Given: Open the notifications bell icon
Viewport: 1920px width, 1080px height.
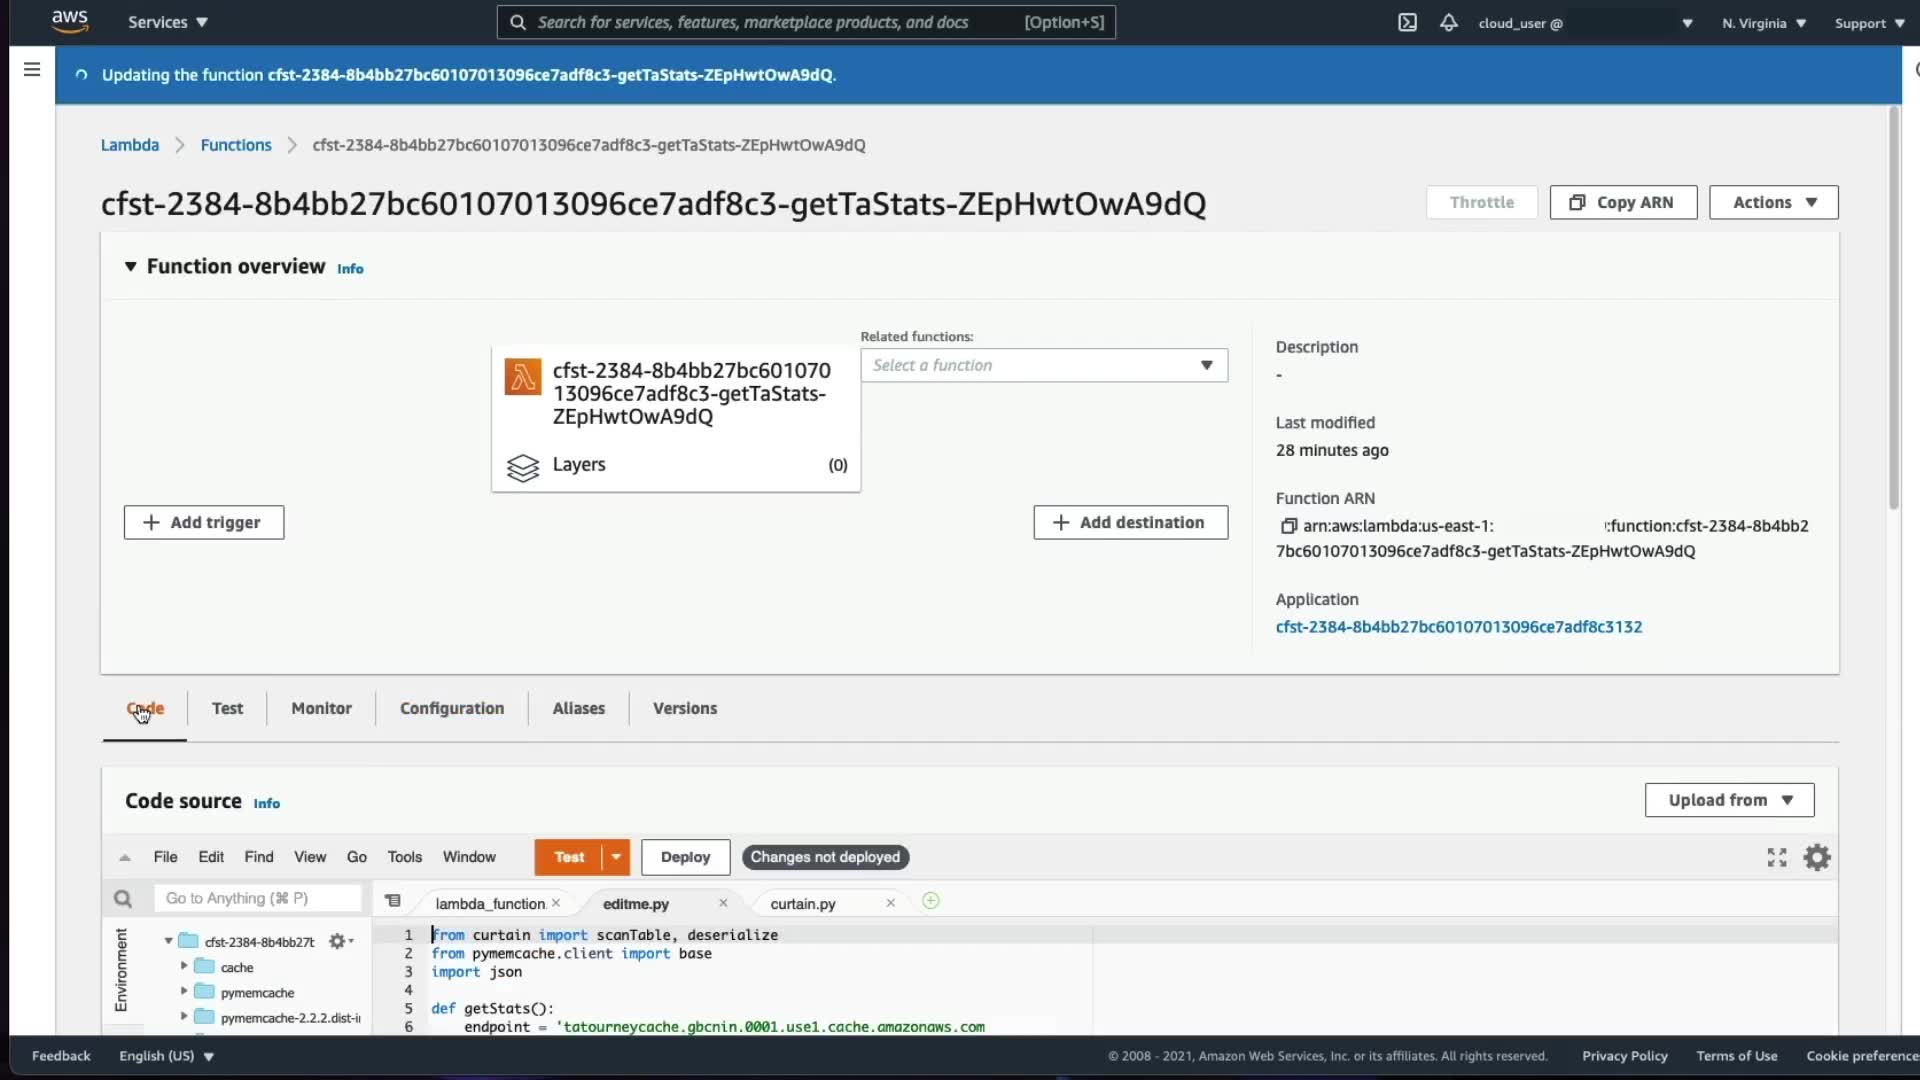Looking at the screenshot, I should [x=1448, y=22].
